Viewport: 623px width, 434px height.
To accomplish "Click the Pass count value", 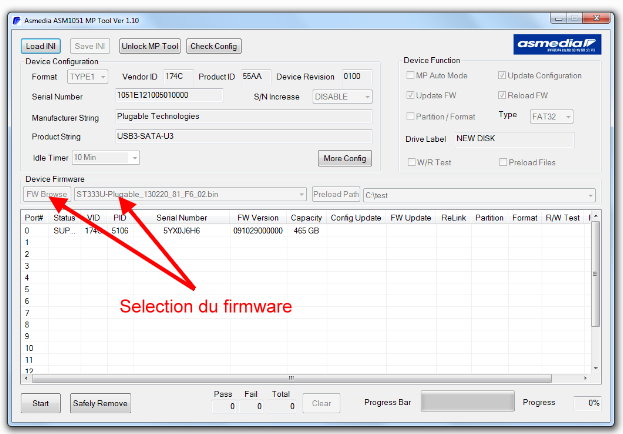I will point(225,406).
